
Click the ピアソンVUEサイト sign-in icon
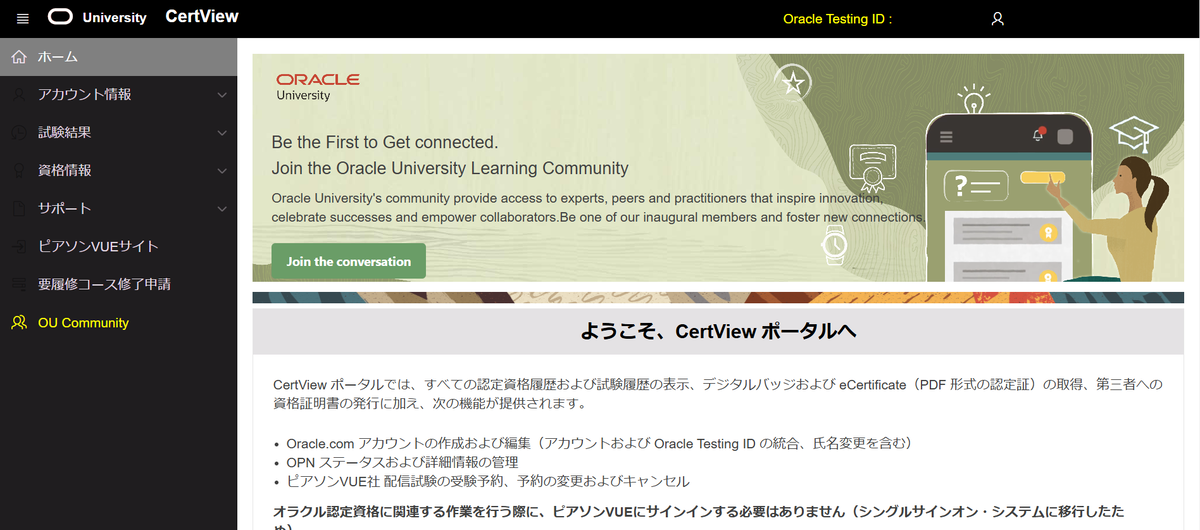(x=19, y=246)
